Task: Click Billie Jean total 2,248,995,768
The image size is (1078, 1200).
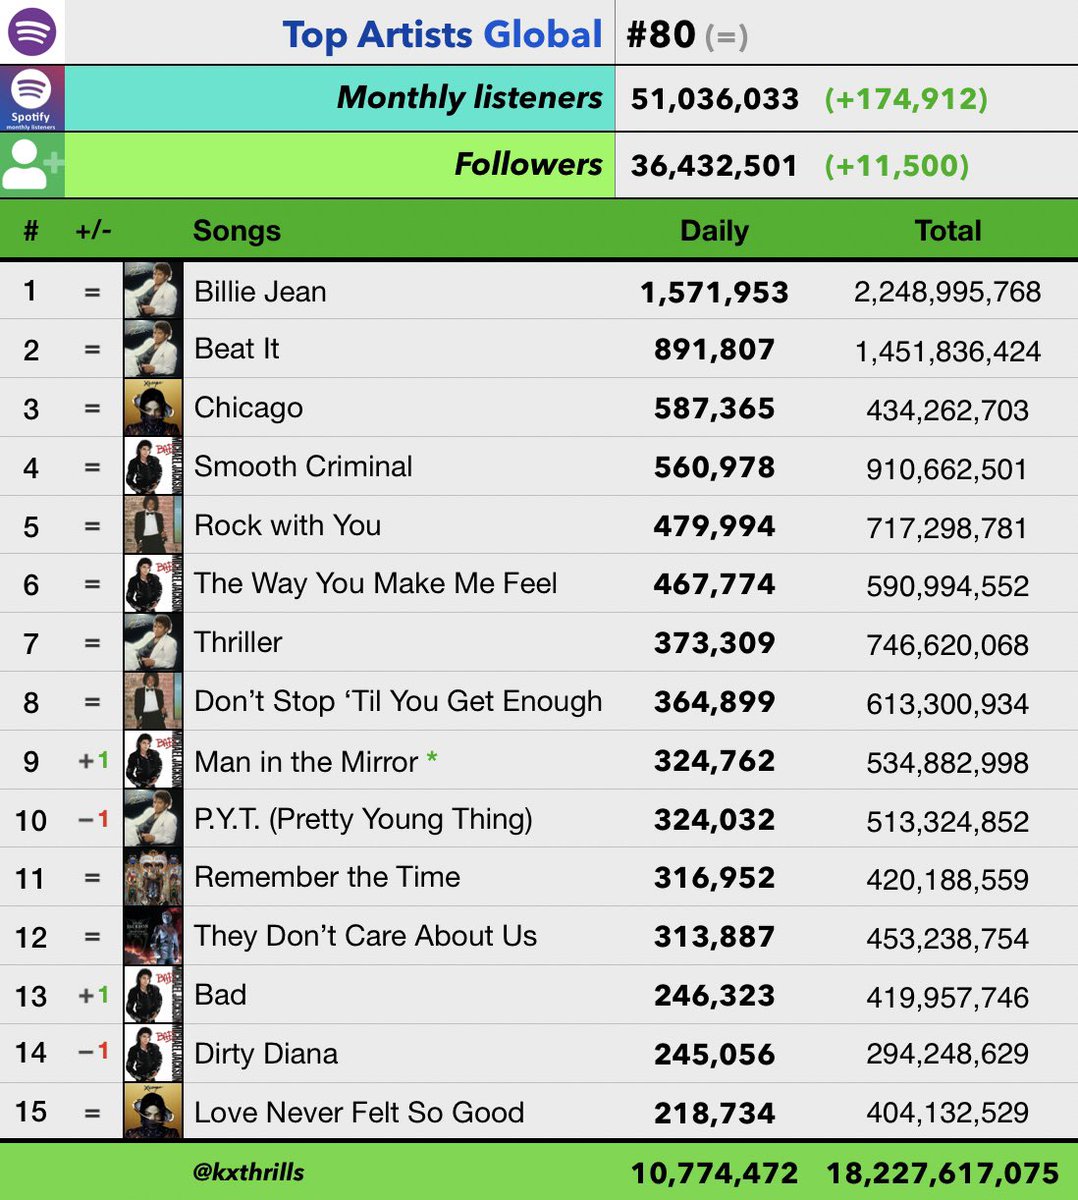Action: 947,292
